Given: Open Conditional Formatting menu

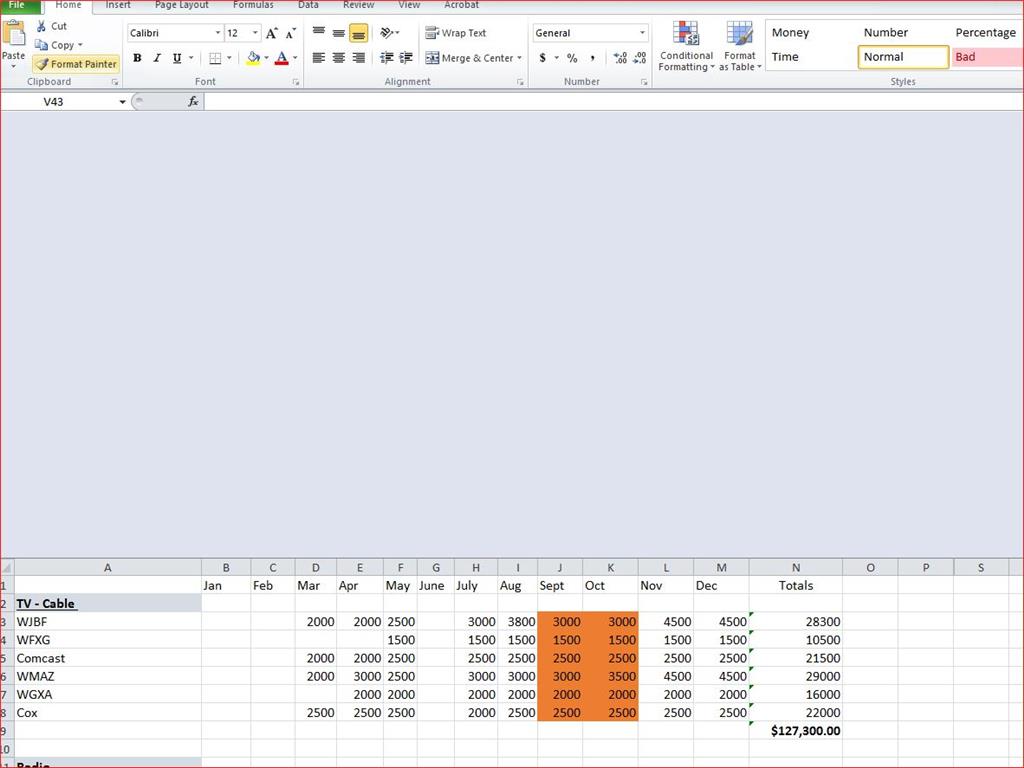Looking at the screenshot, I should [x=686, y=46].
